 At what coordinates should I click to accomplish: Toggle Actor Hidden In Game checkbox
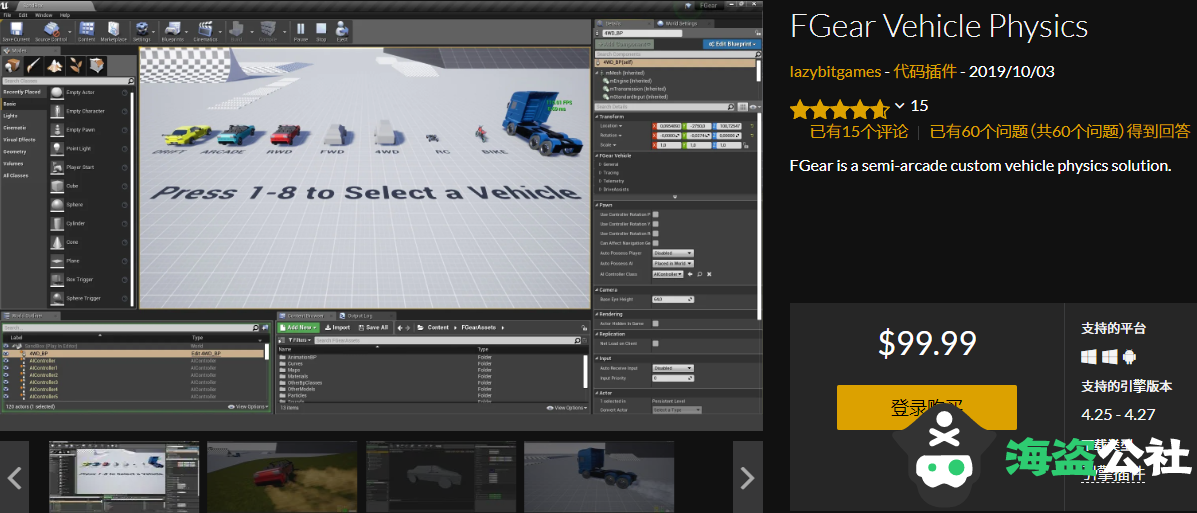[x=656, y=324]
